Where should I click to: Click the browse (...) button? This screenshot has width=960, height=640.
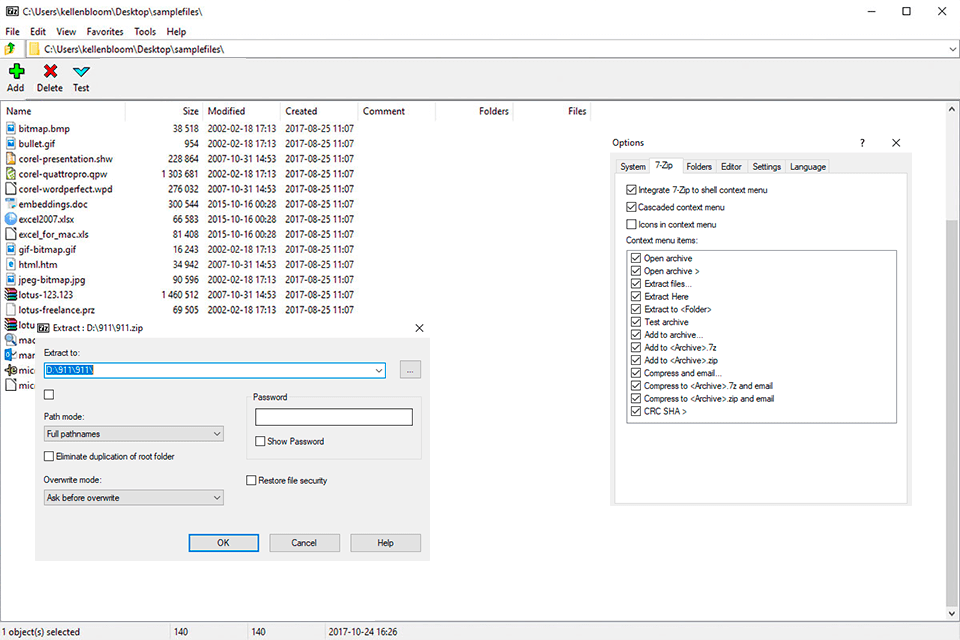tap(409, 370)
